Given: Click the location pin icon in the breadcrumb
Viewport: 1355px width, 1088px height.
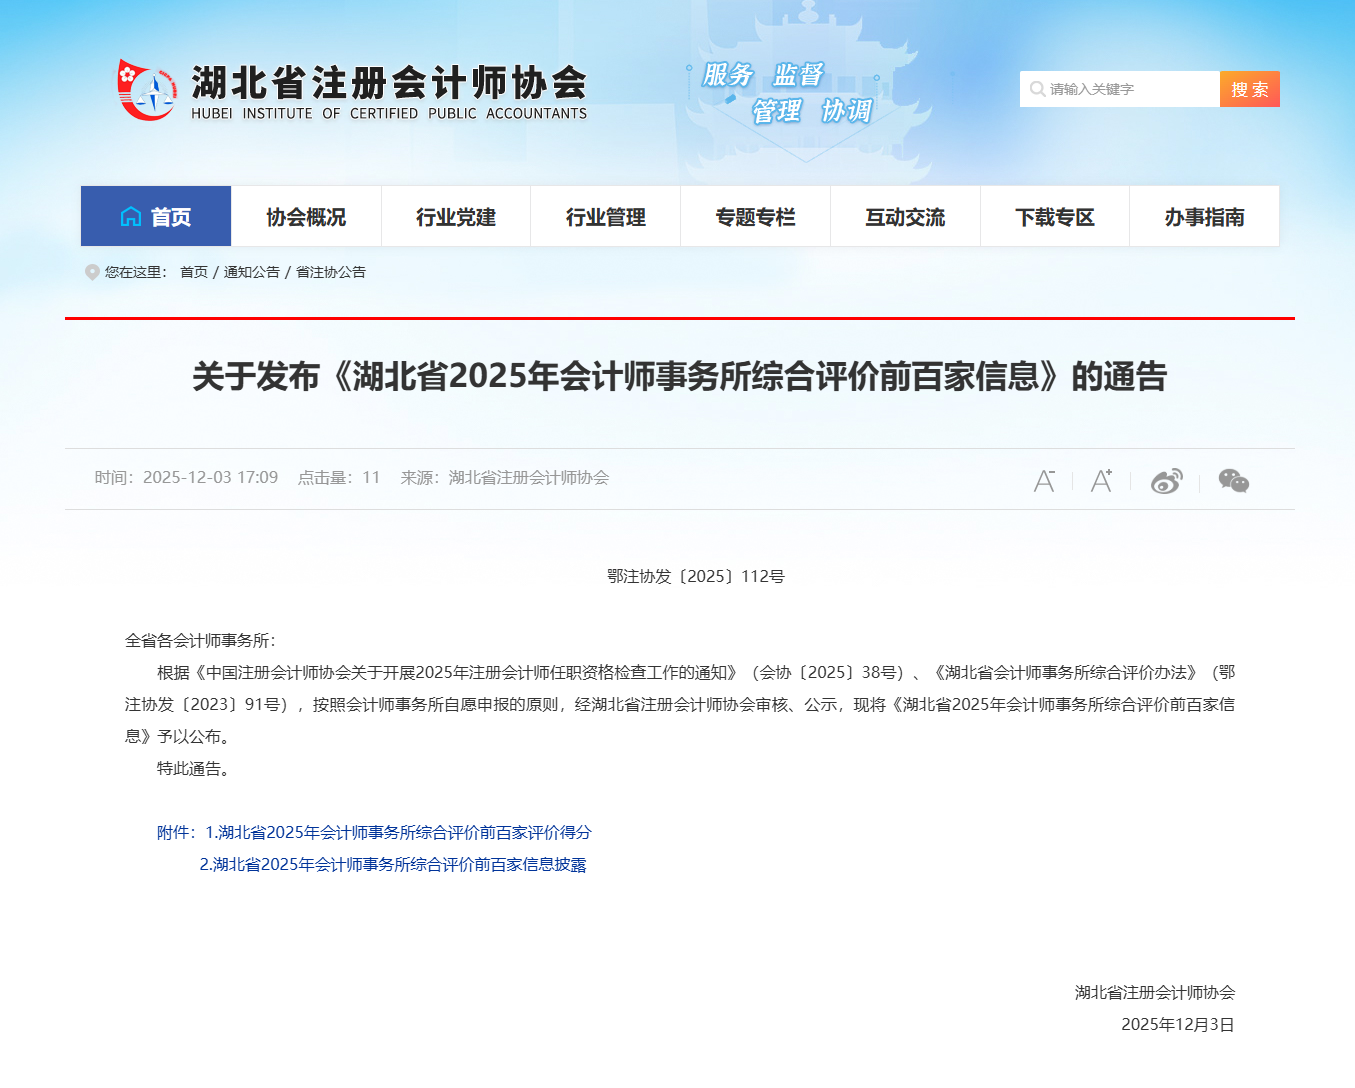Looking at the screenshot, I should (91, 271).
